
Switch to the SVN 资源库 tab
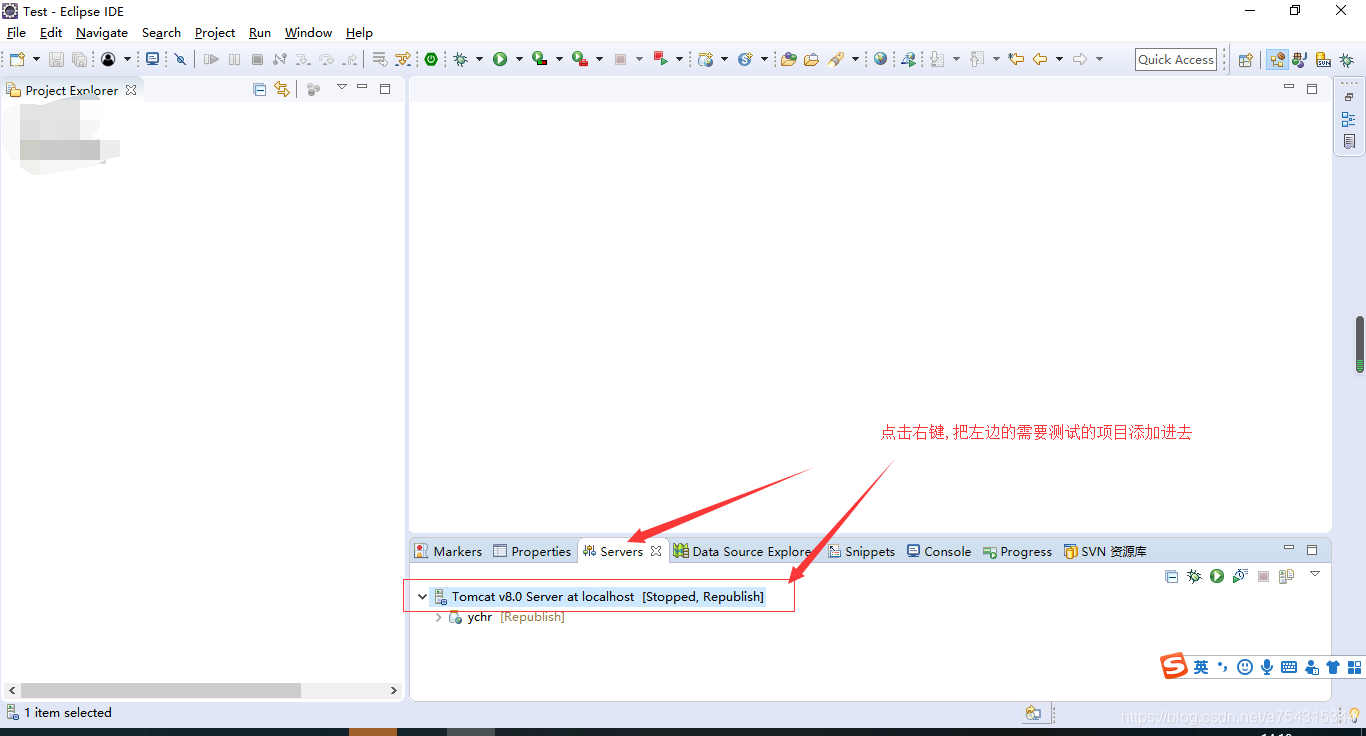coord(1105,551)
